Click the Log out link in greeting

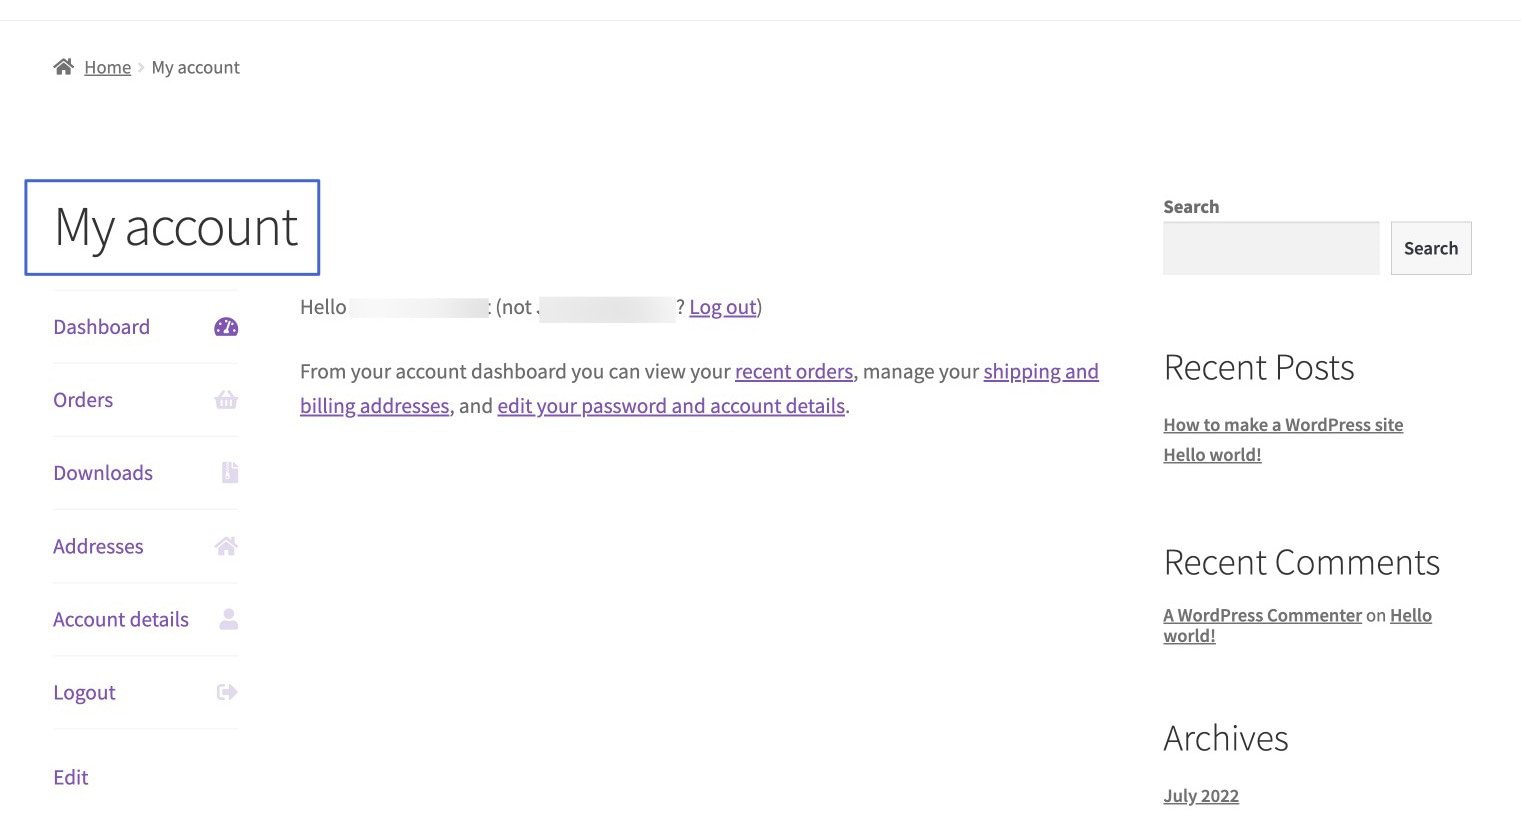[x=722, y=307]
